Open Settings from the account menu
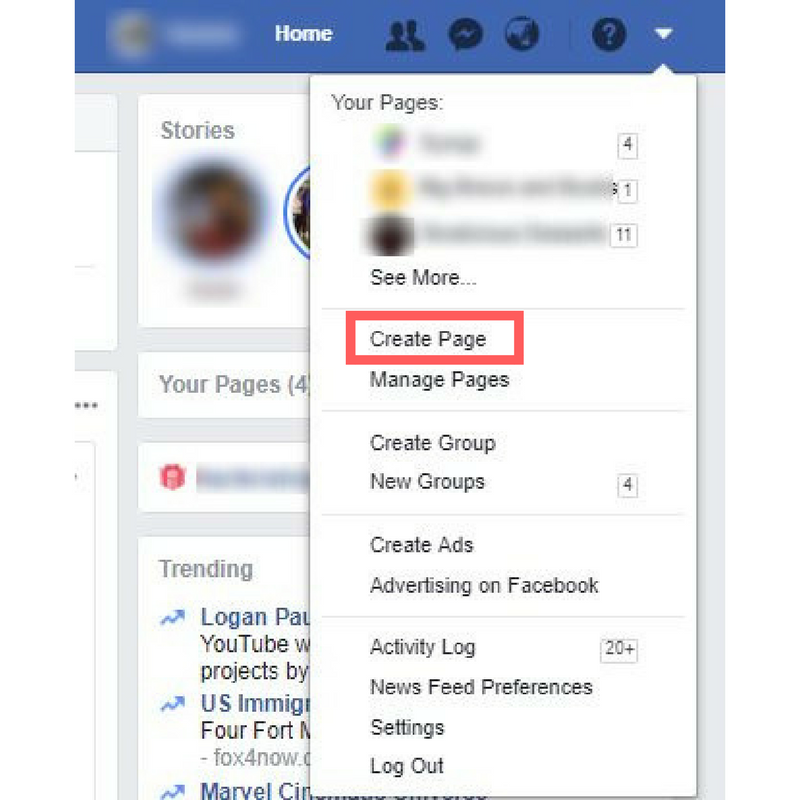The width and height of the screenshot is (800, 800). tap(407, 728)
